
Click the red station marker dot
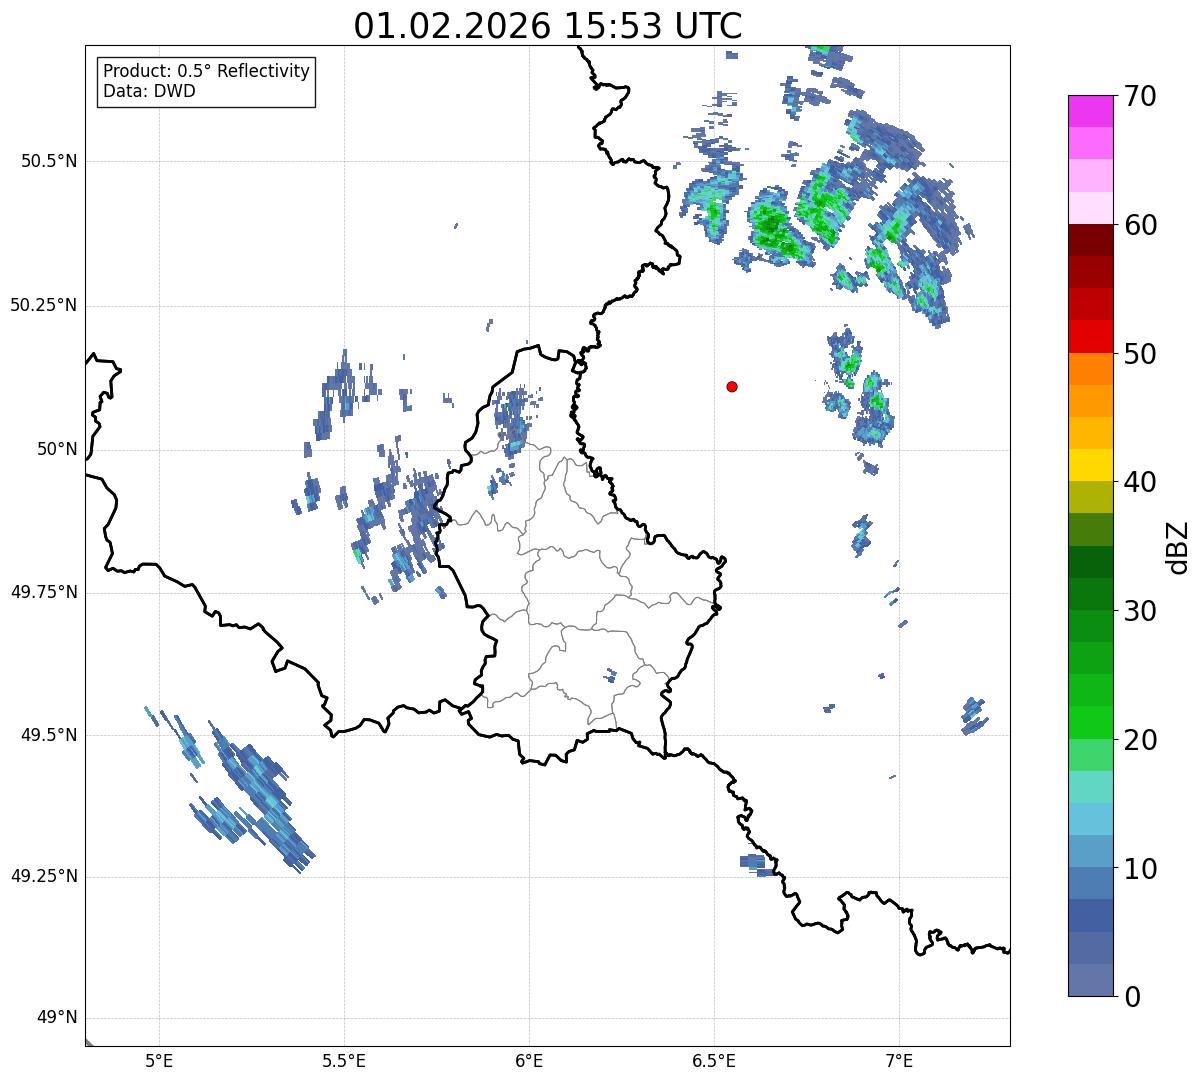[732, 386]
